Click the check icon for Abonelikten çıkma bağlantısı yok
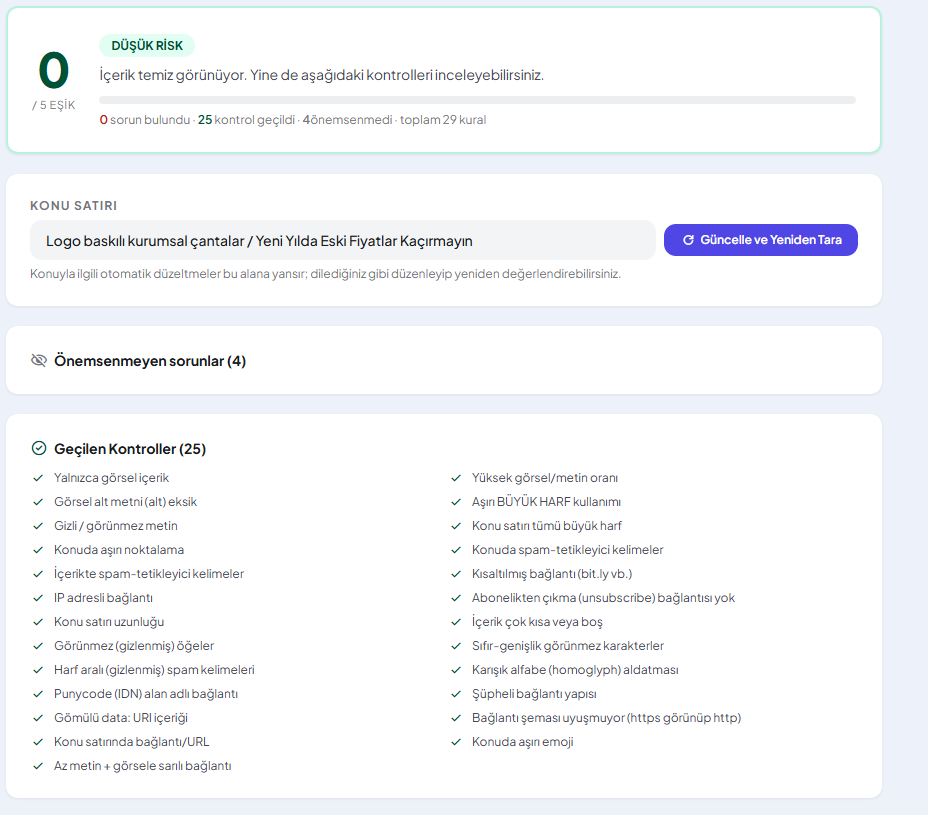 [456, 598]
